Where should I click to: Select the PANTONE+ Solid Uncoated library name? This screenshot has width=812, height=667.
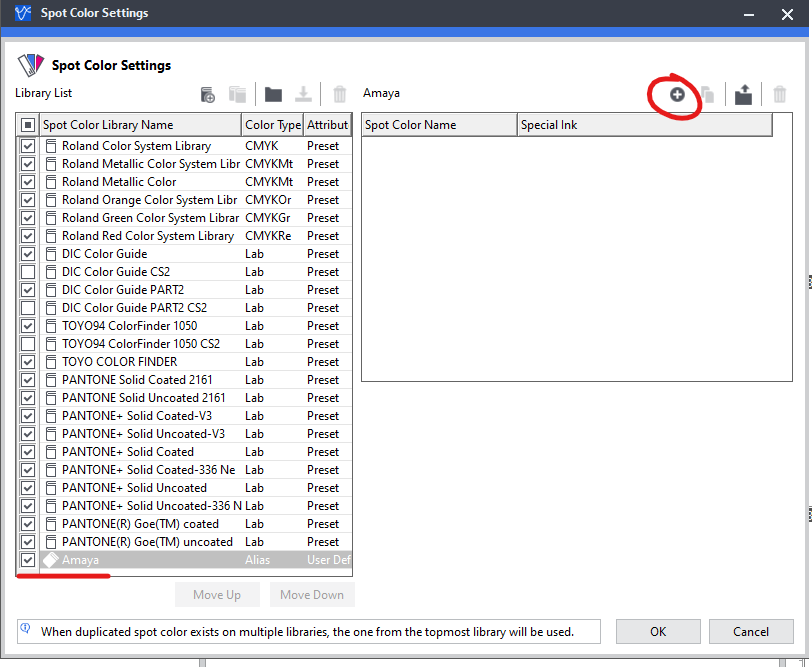point(134,488)
